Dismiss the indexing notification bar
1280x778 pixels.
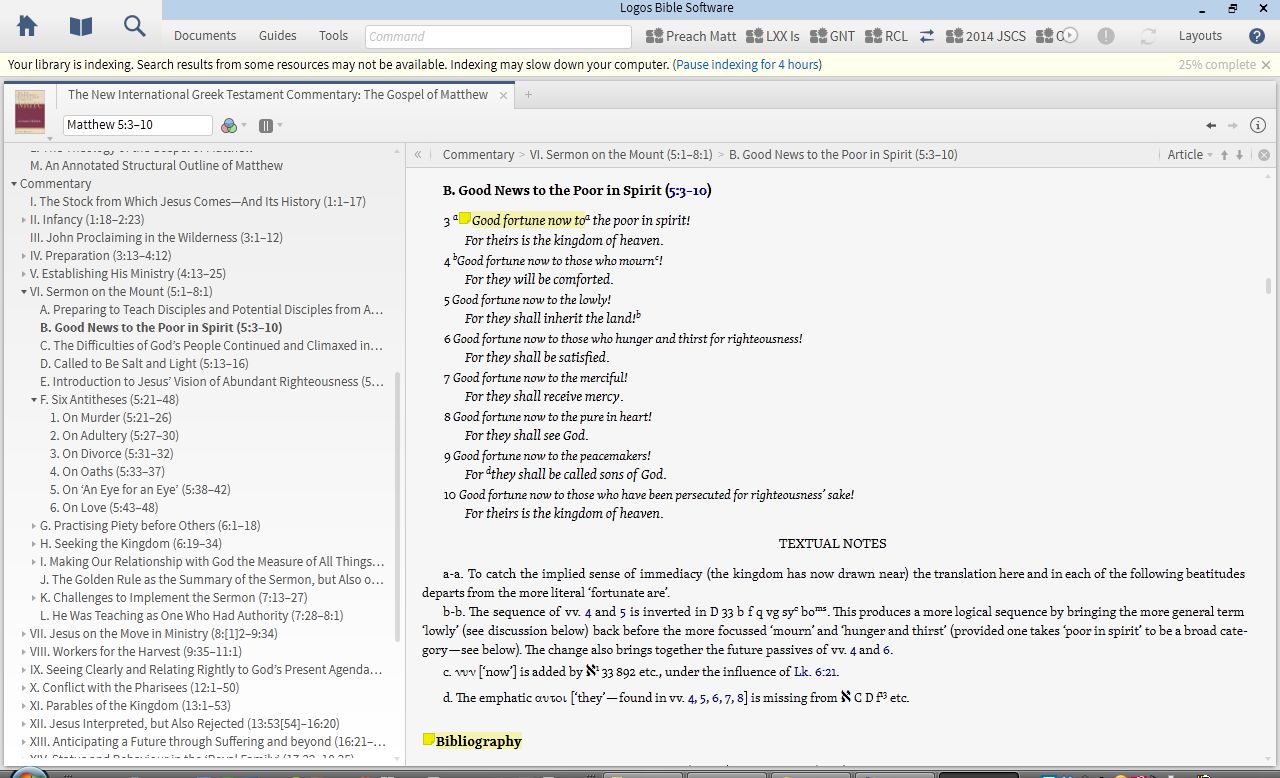[1266, 65]
